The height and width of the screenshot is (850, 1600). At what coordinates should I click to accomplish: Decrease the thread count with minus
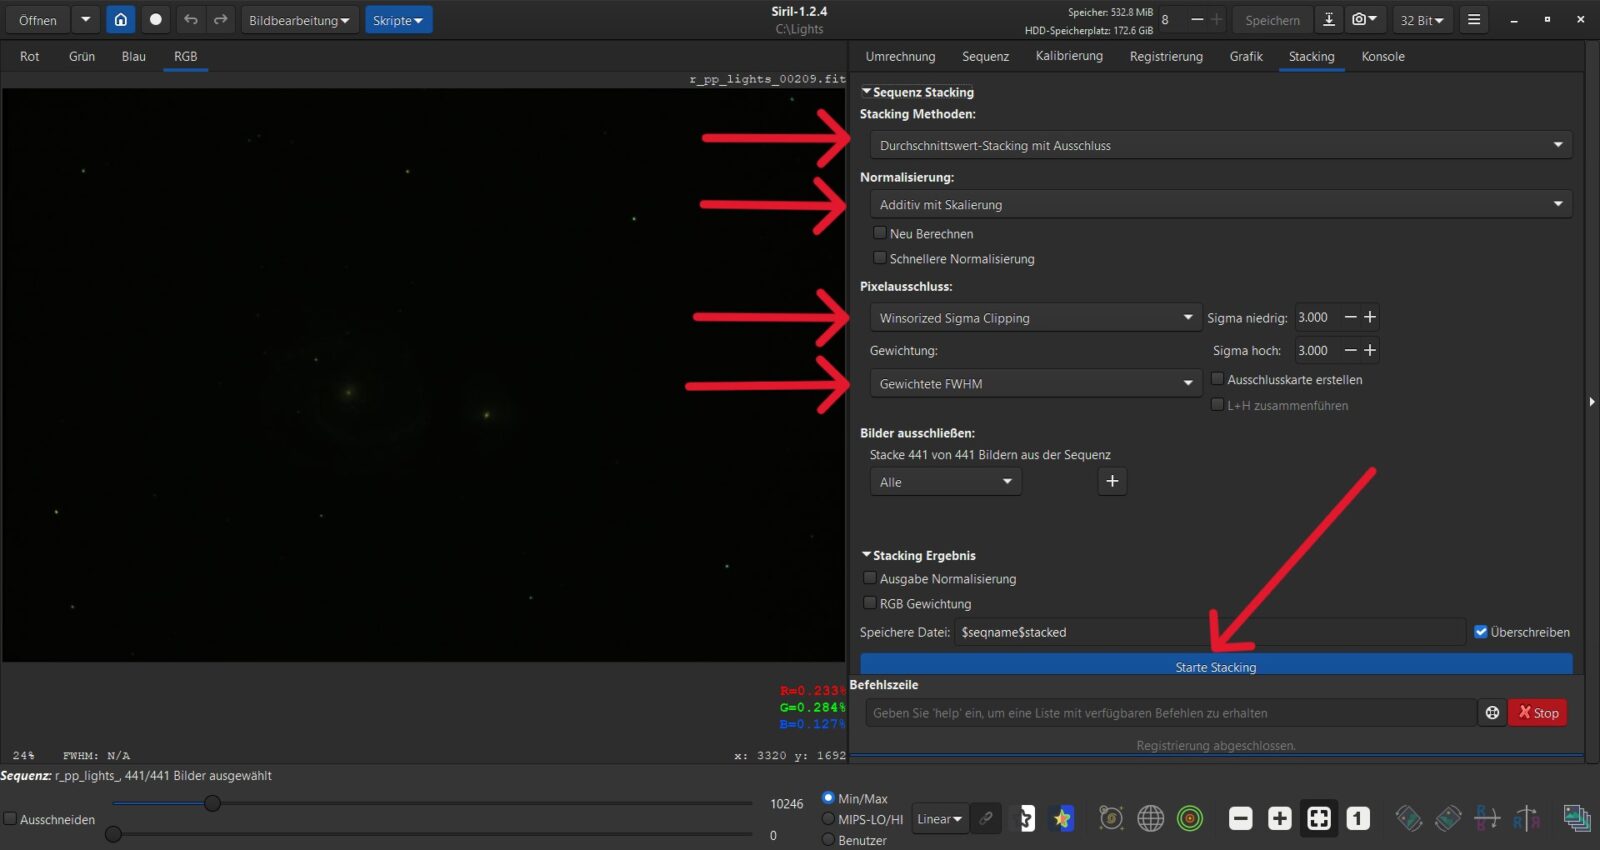tap(1197, 20)
